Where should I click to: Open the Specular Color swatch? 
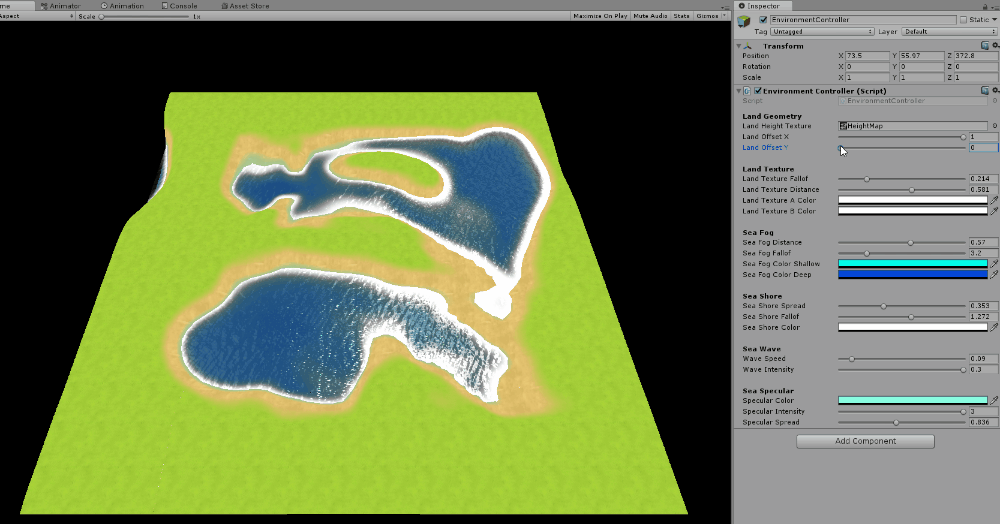click(913, 400)
